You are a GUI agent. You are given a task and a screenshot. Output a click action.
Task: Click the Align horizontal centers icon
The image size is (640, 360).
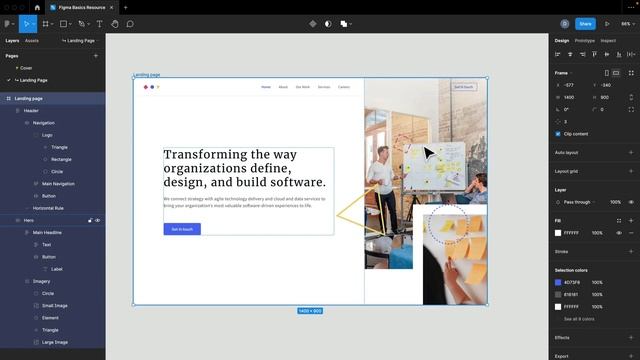pos(570,54)
